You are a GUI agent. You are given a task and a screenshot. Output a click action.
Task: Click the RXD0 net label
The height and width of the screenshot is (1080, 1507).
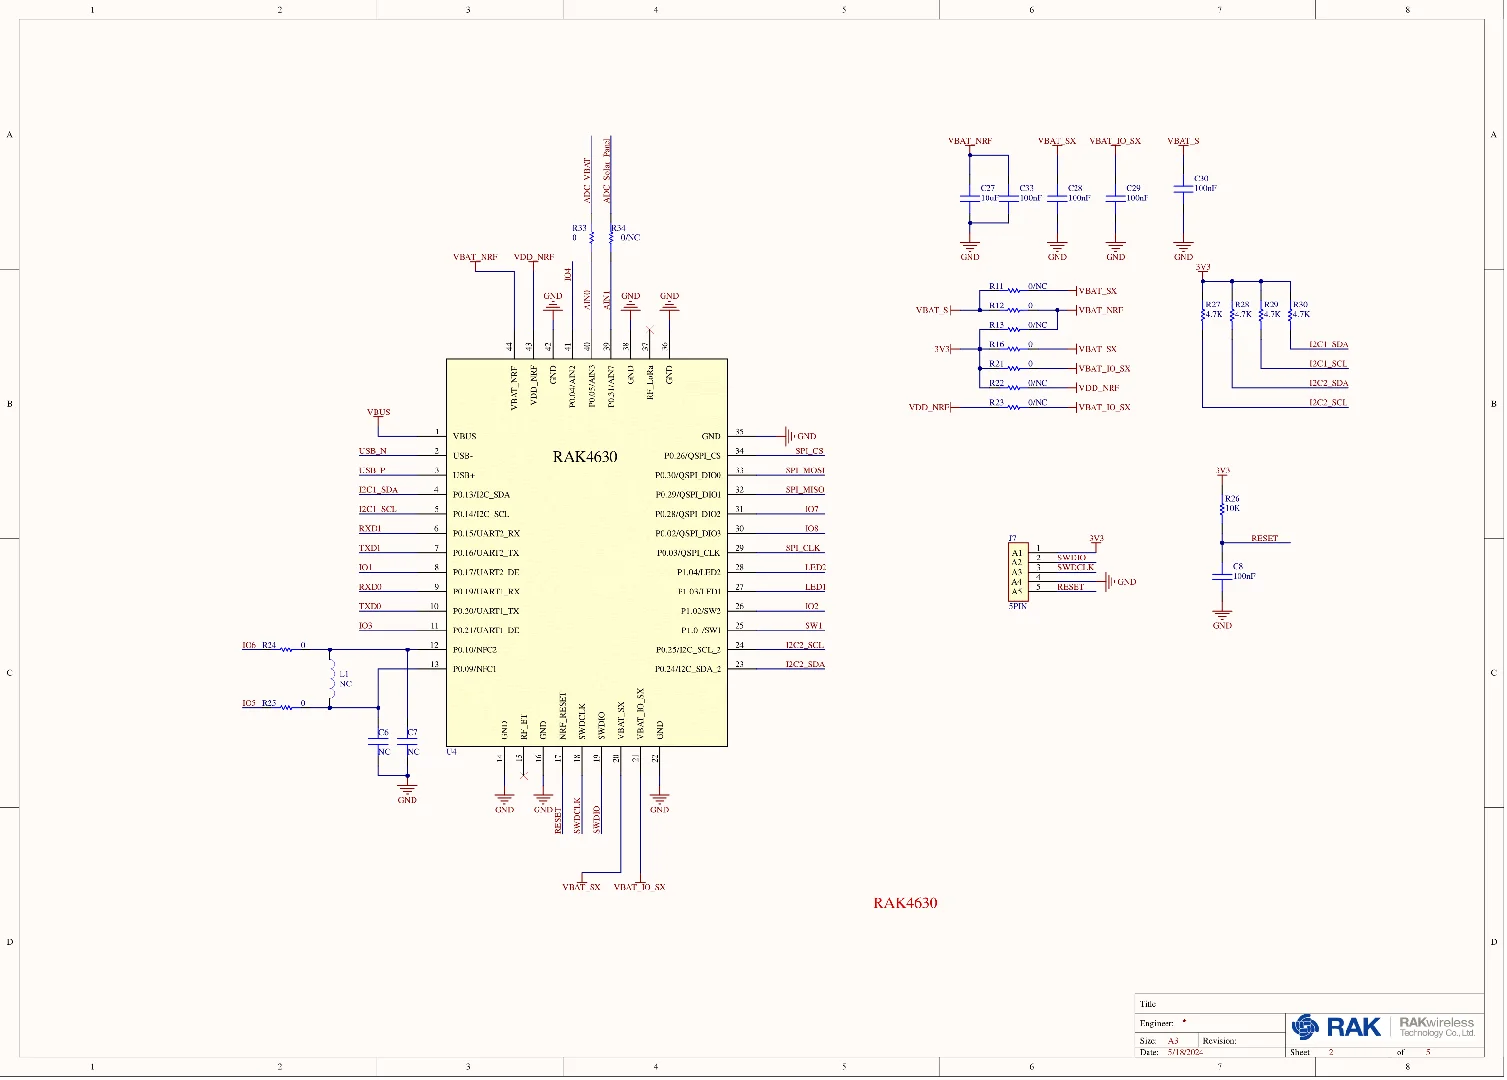pos(370,587)
